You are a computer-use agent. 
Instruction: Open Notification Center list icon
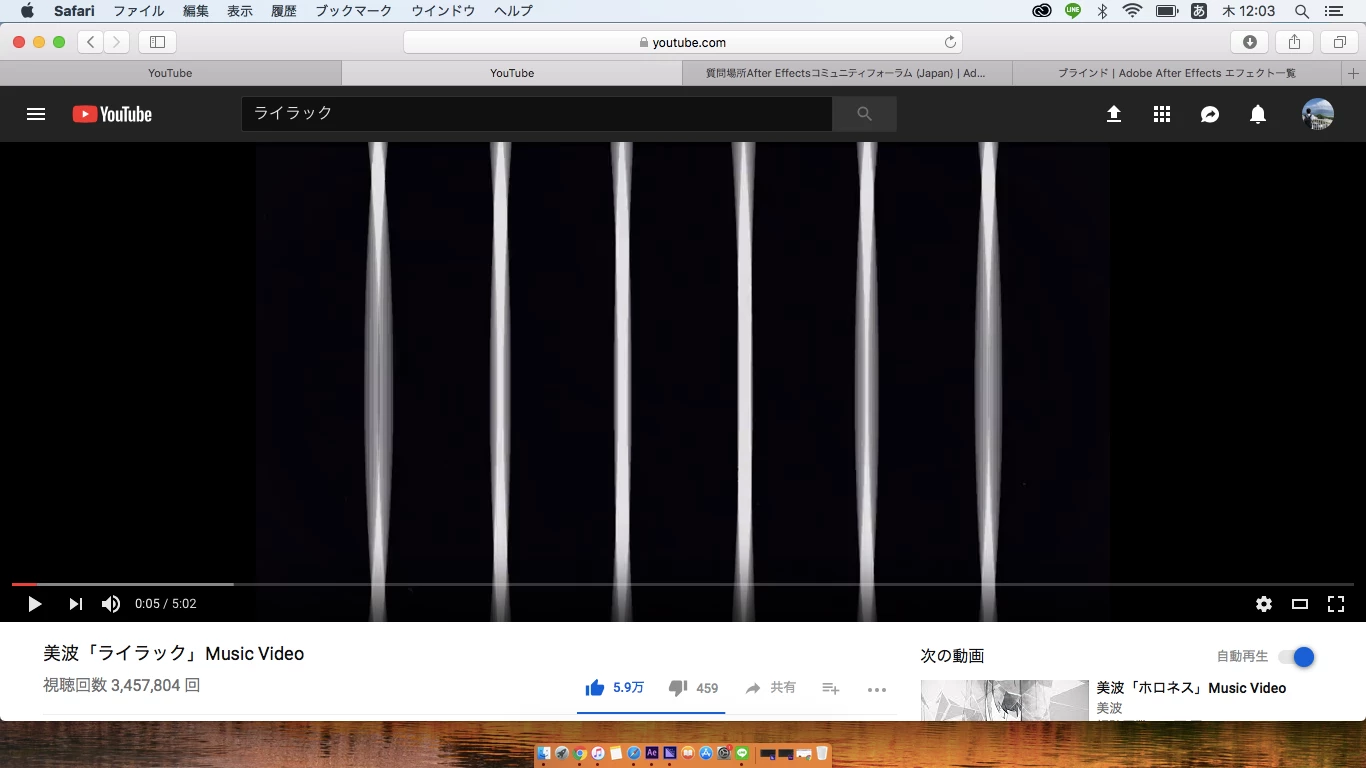coord(1332,11)
